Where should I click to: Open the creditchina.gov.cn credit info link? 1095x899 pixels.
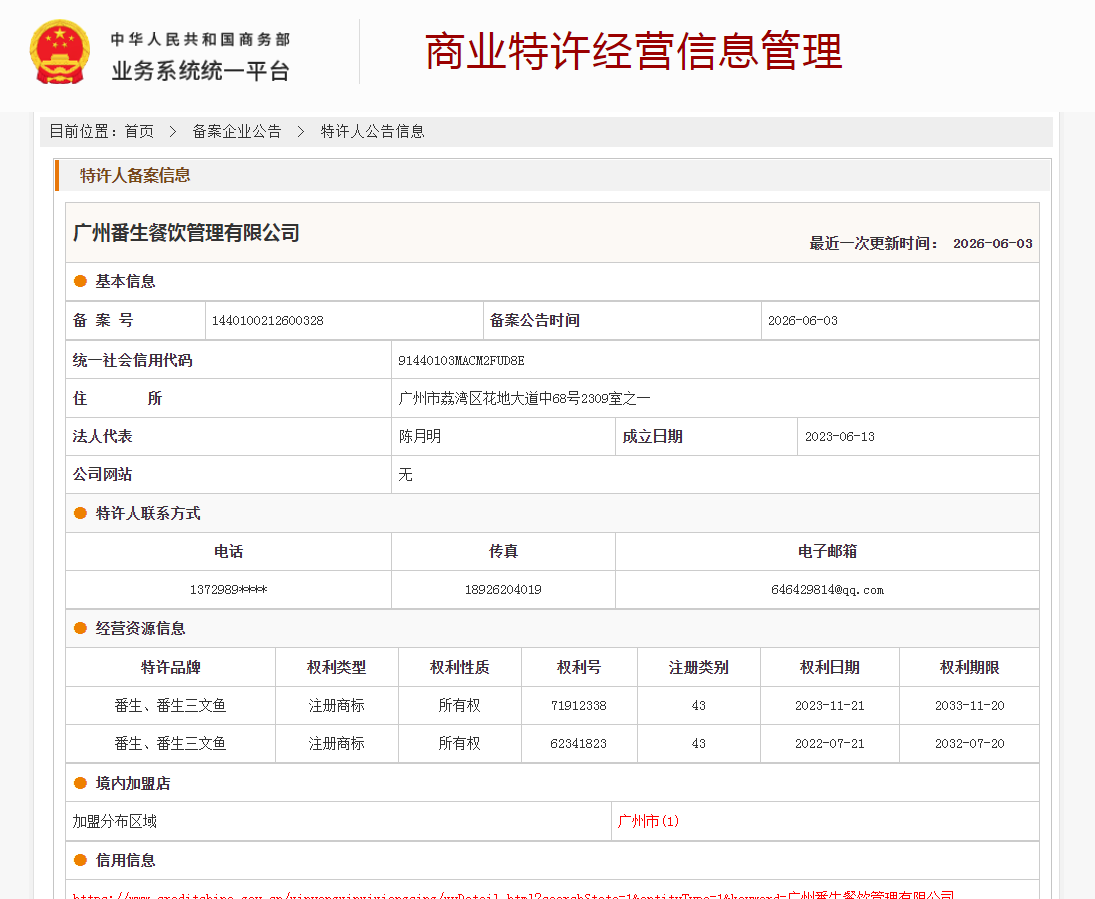pos(513,894)
